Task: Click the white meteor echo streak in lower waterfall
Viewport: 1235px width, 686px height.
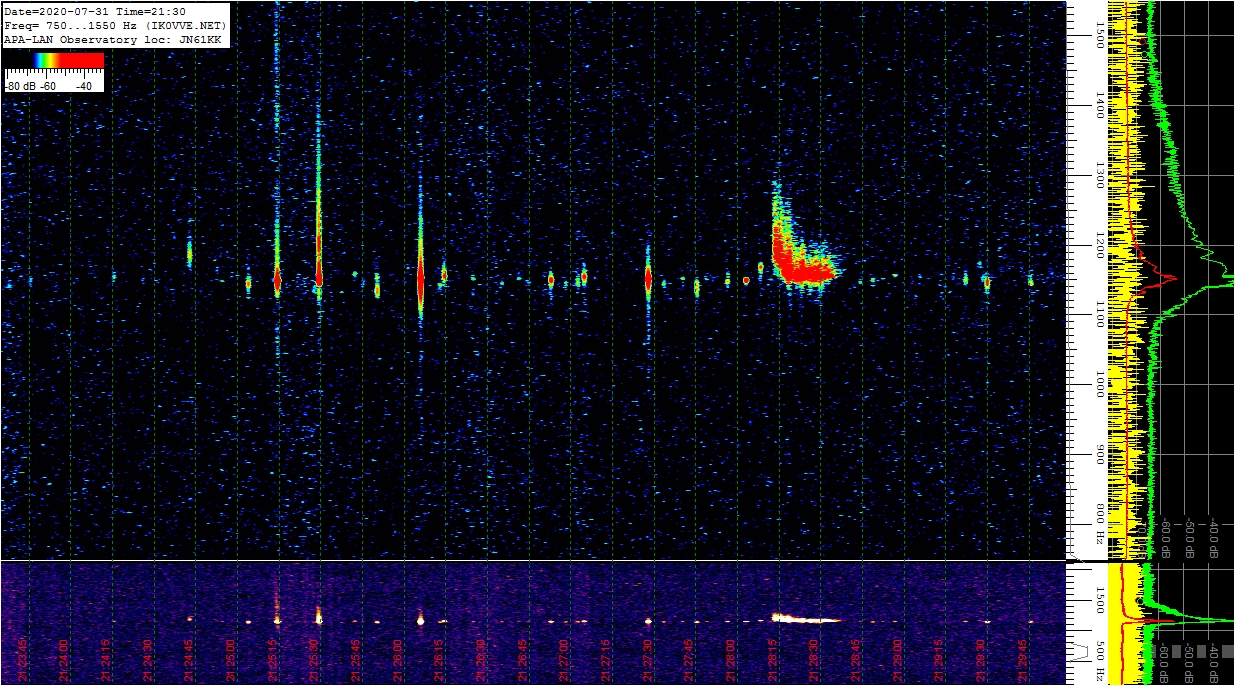Action: point(806,618)
